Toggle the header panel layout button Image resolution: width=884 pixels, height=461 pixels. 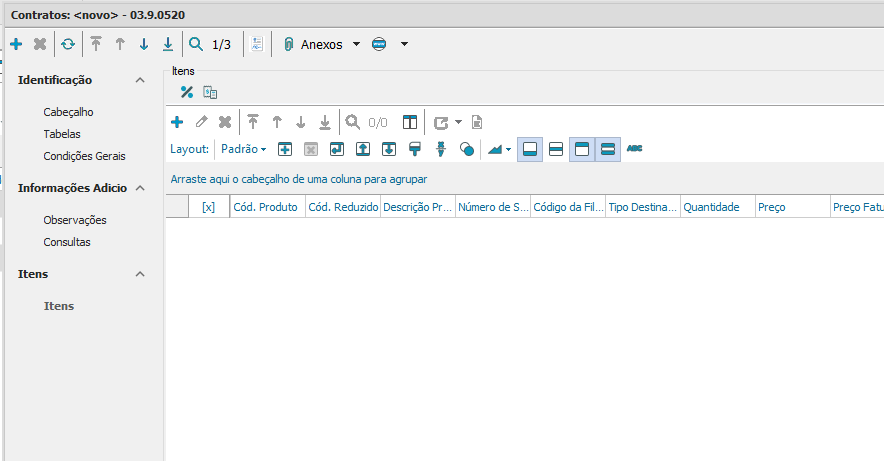[x=582, y=149]
